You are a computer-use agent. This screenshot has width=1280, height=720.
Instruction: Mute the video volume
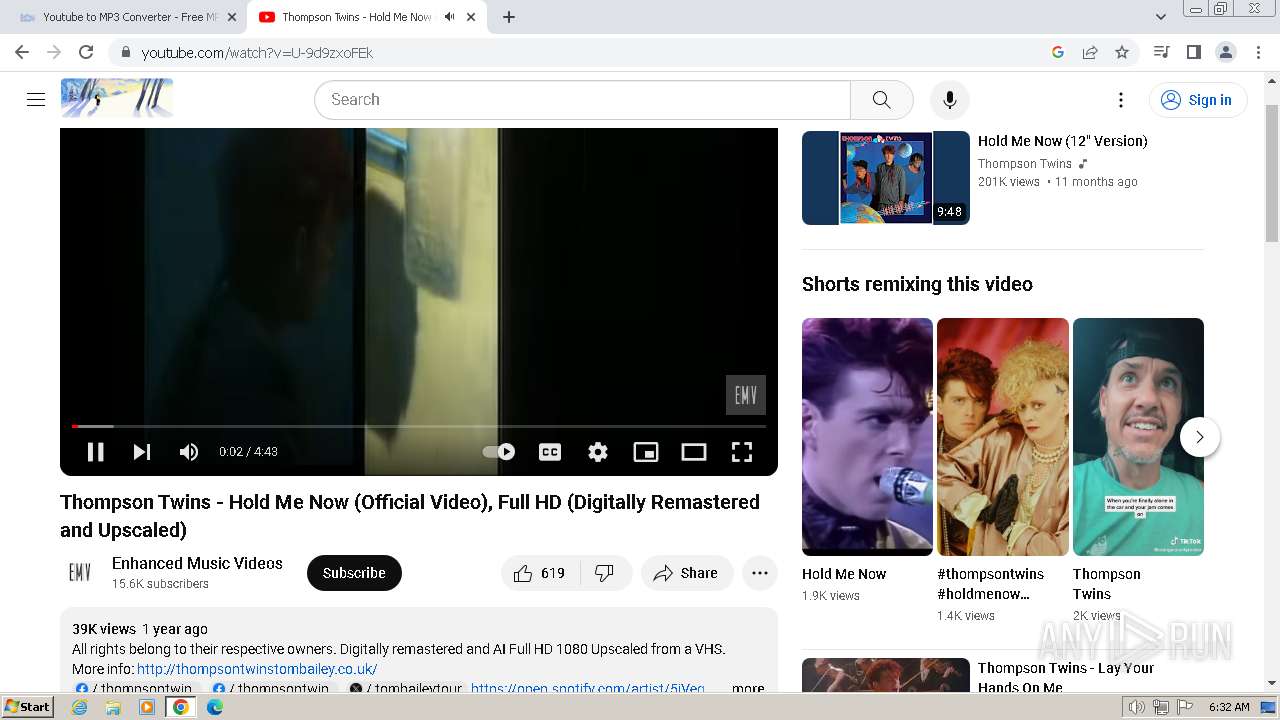[x=189, y=452]
